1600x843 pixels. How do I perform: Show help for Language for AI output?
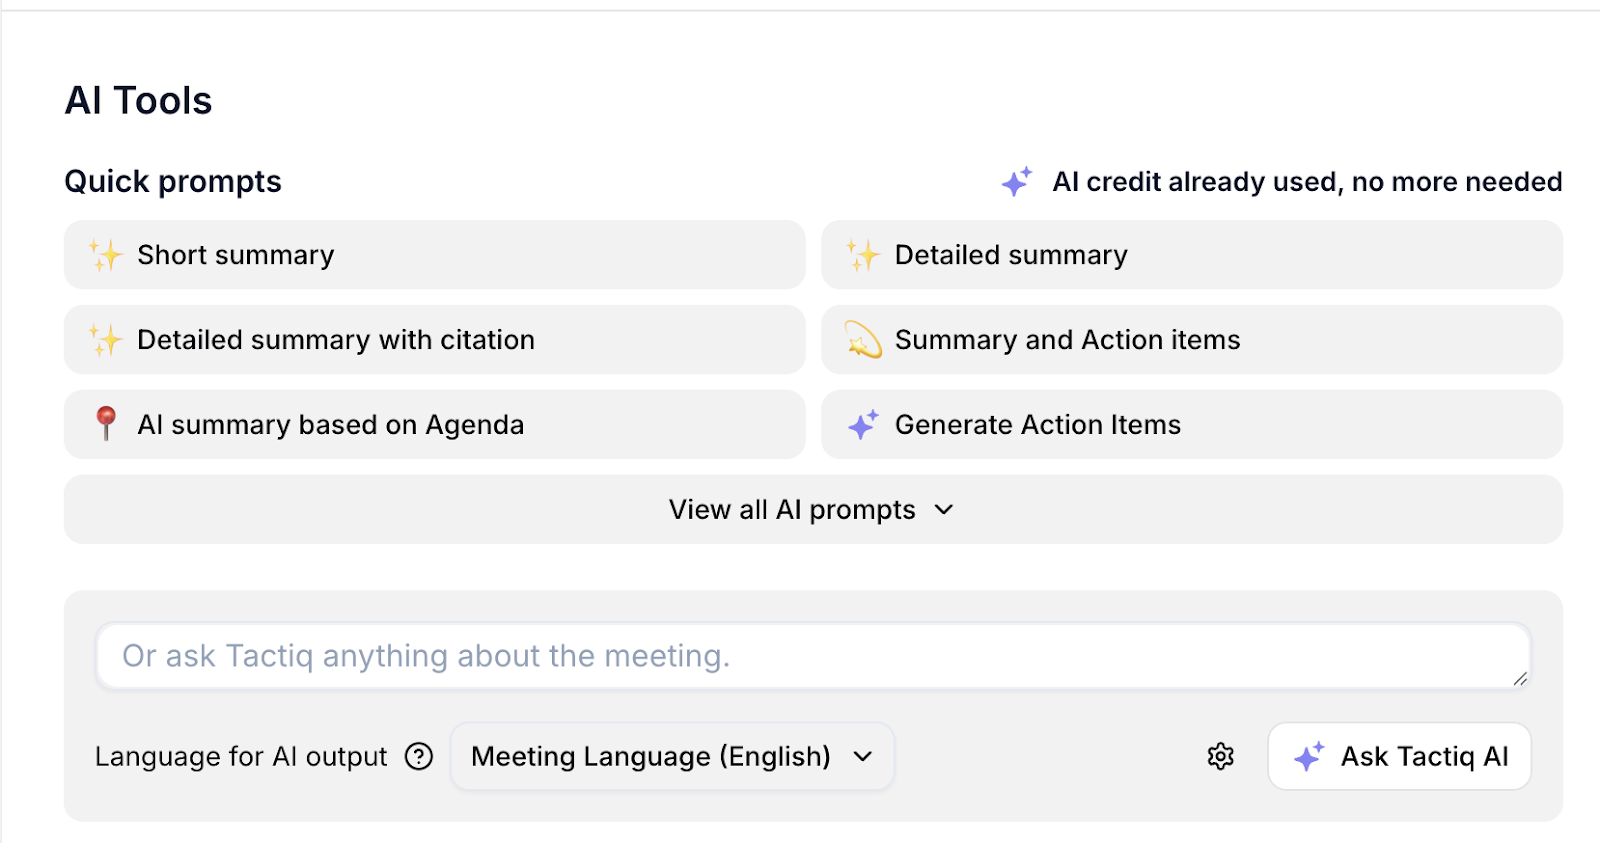pyautogui.click(x=419, y=756)
